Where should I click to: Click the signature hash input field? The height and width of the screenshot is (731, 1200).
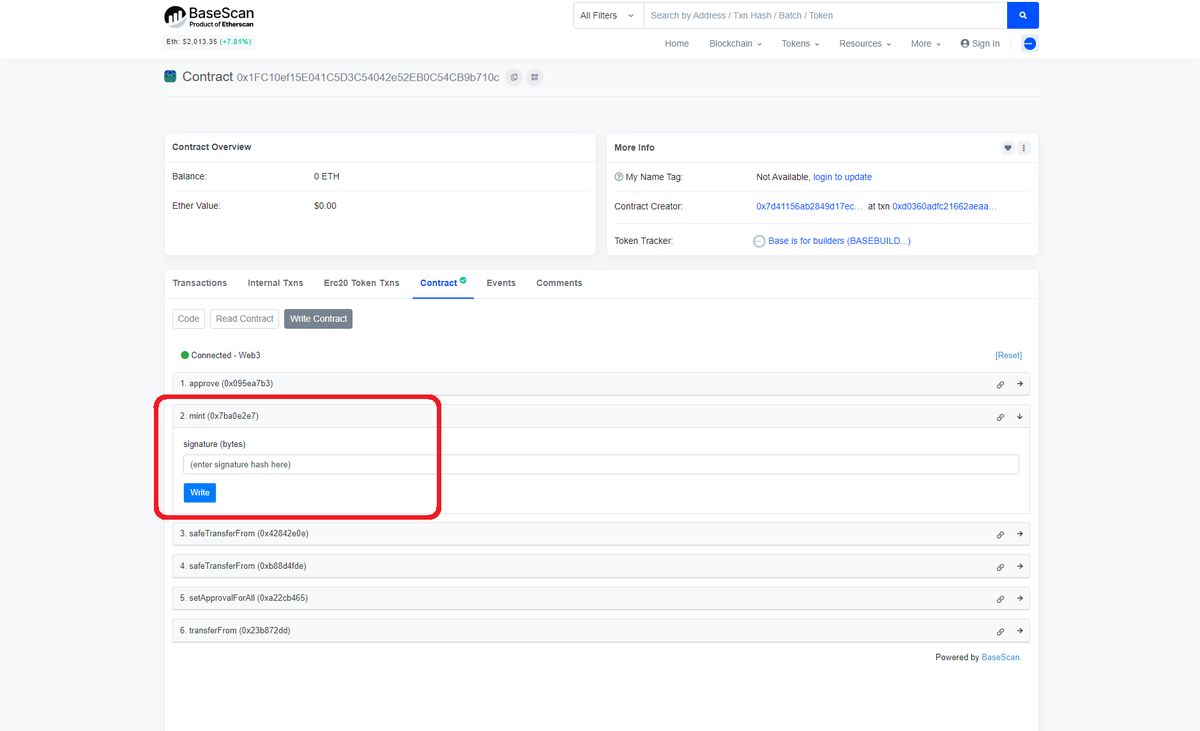tap(600, 463)
